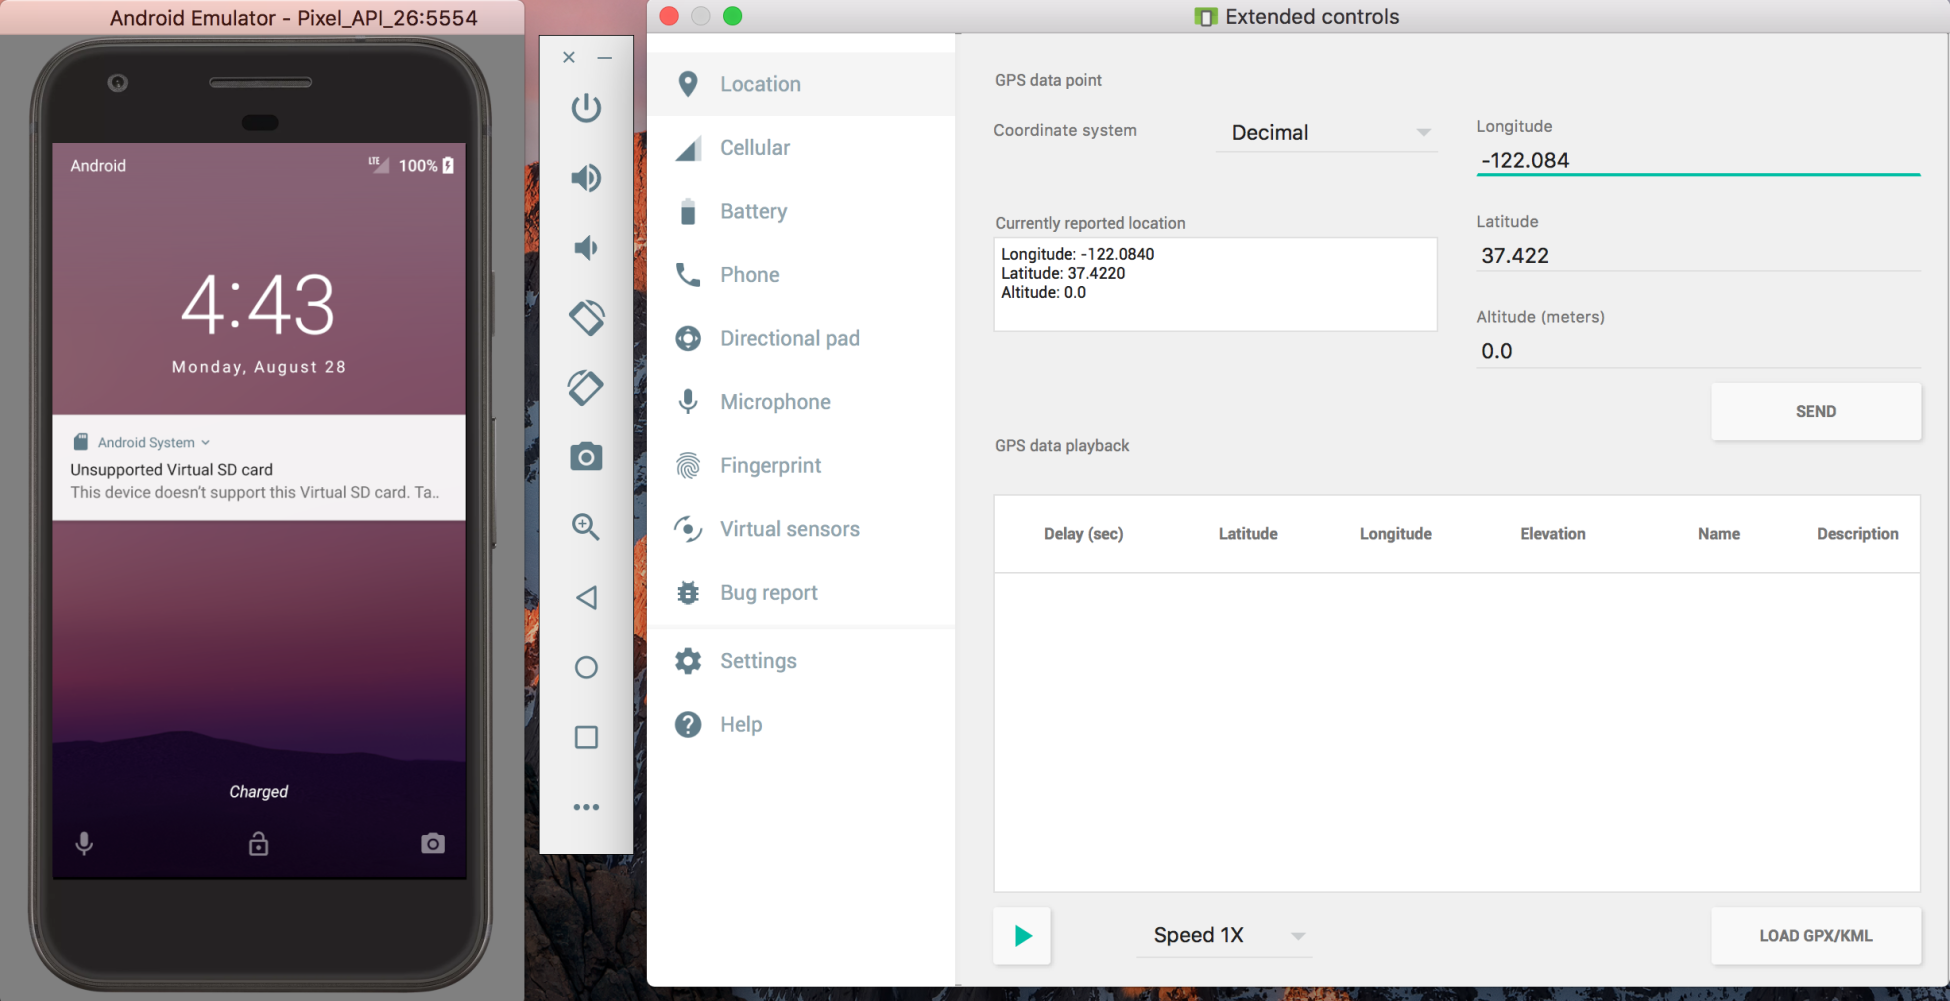The width and height of the screenshot is (1950, 1001).
Task: Click the Elevation column header
Action: [1552, 534]
